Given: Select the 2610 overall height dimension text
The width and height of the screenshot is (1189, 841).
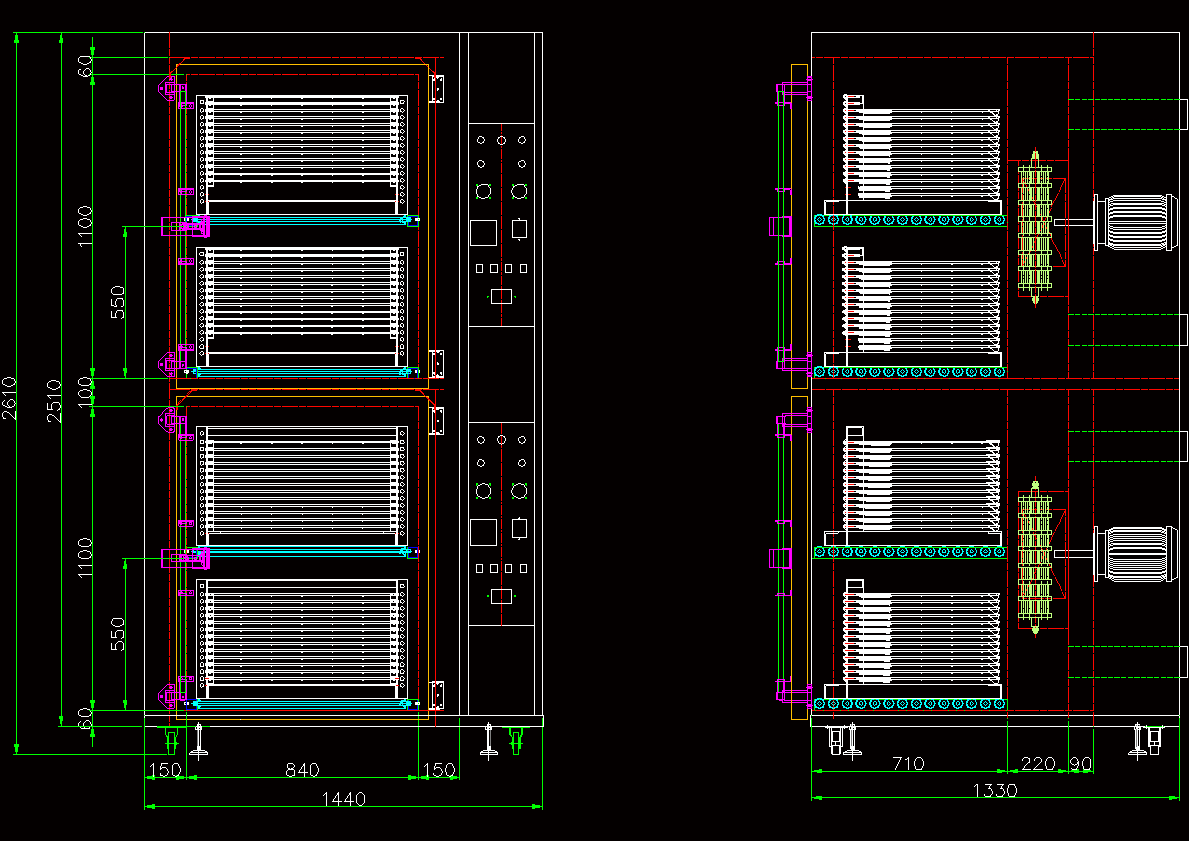Looking at the screenshot, I should (8, 398).
